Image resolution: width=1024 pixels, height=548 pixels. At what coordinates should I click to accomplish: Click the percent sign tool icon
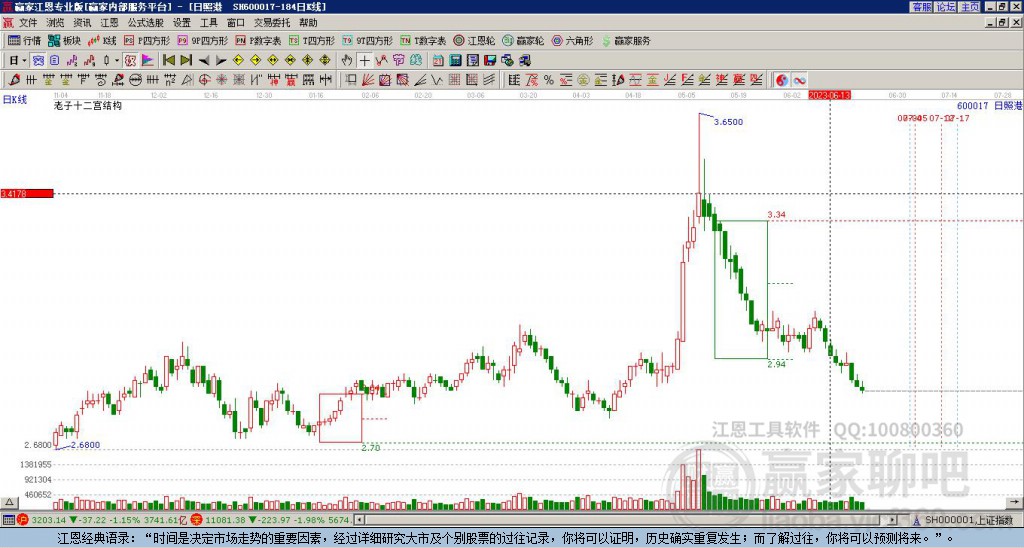549,80
